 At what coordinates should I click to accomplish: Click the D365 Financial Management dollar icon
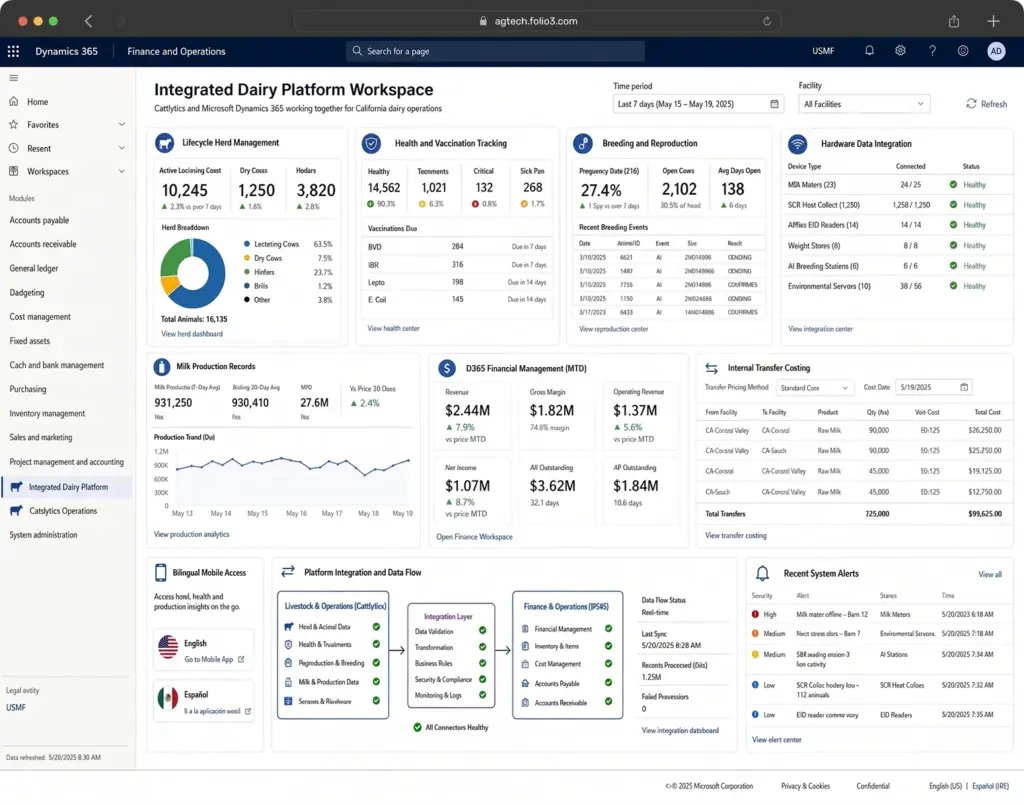(x=447, y=368)
